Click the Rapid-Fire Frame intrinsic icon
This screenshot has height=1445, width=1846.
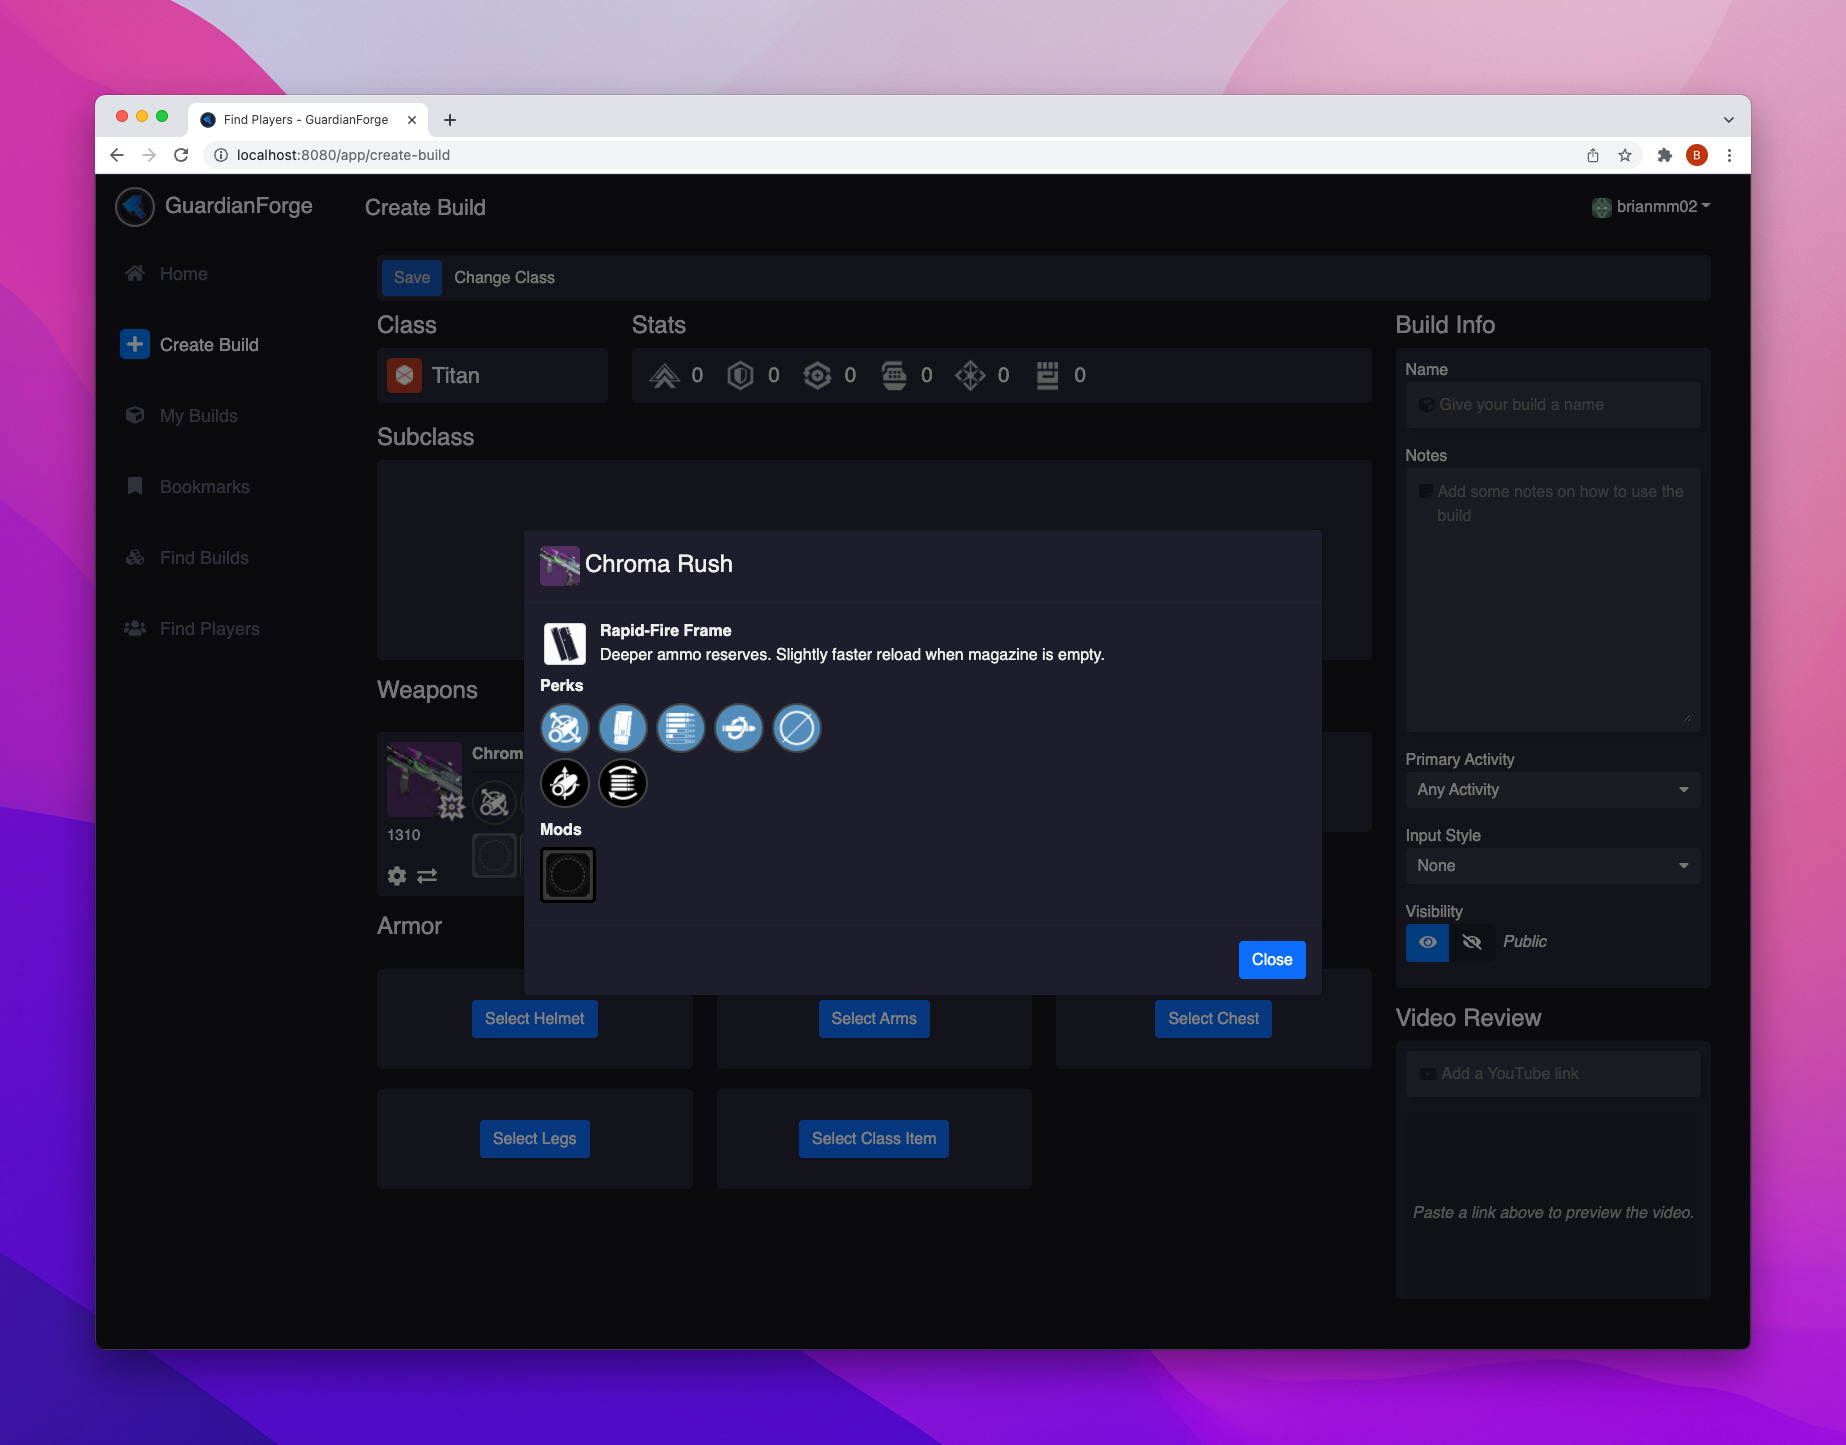click(x=565, y=643)
